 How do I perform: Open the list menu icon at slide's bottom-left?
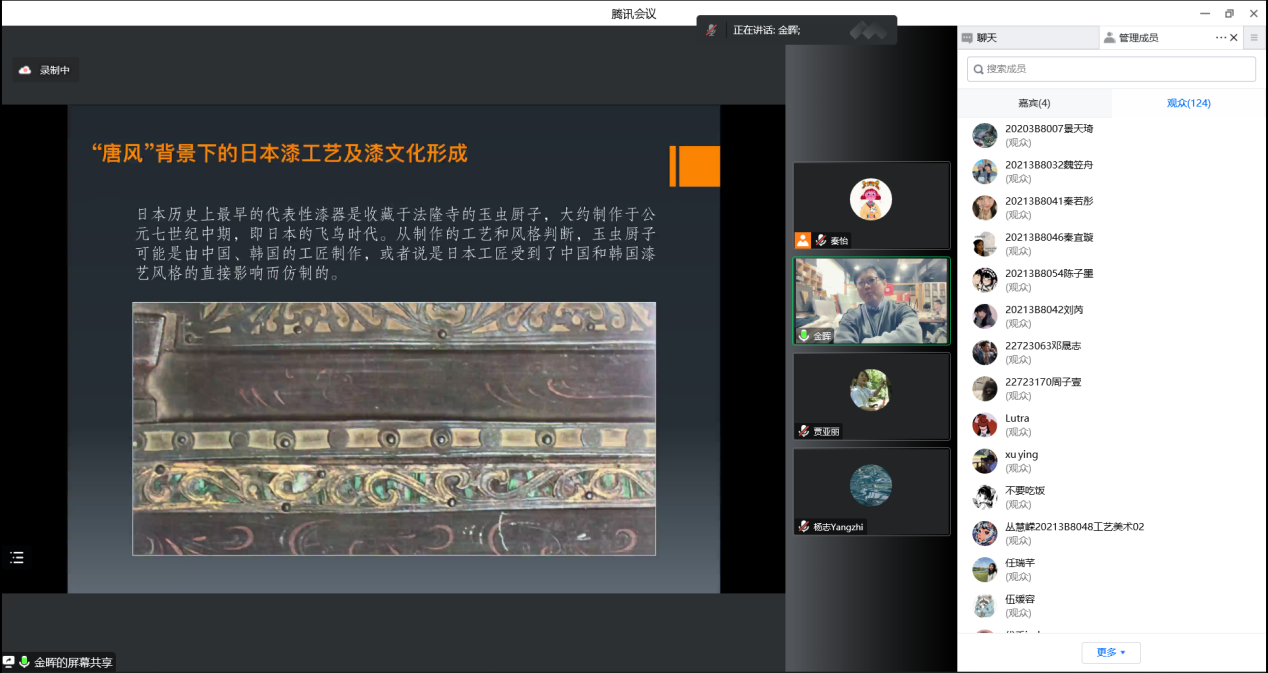[x=17, y=557]
